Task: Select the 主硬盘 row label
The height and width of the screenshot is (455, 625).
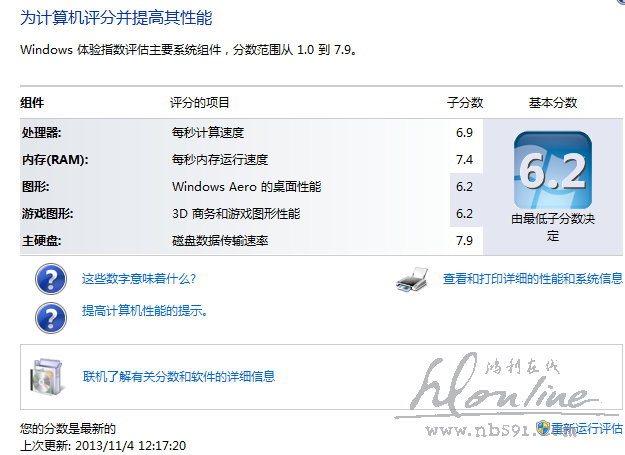Action: (x=41, y=241)
